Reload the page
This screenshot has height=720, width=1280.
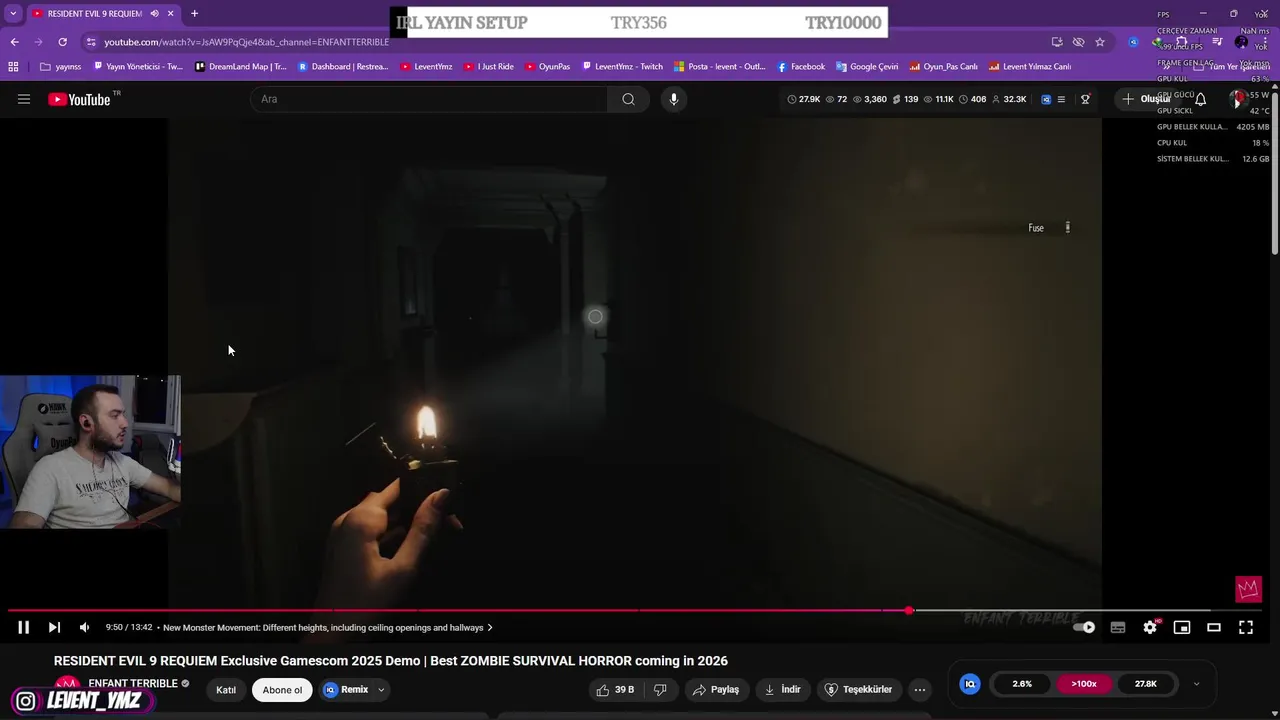click(62, 42)
